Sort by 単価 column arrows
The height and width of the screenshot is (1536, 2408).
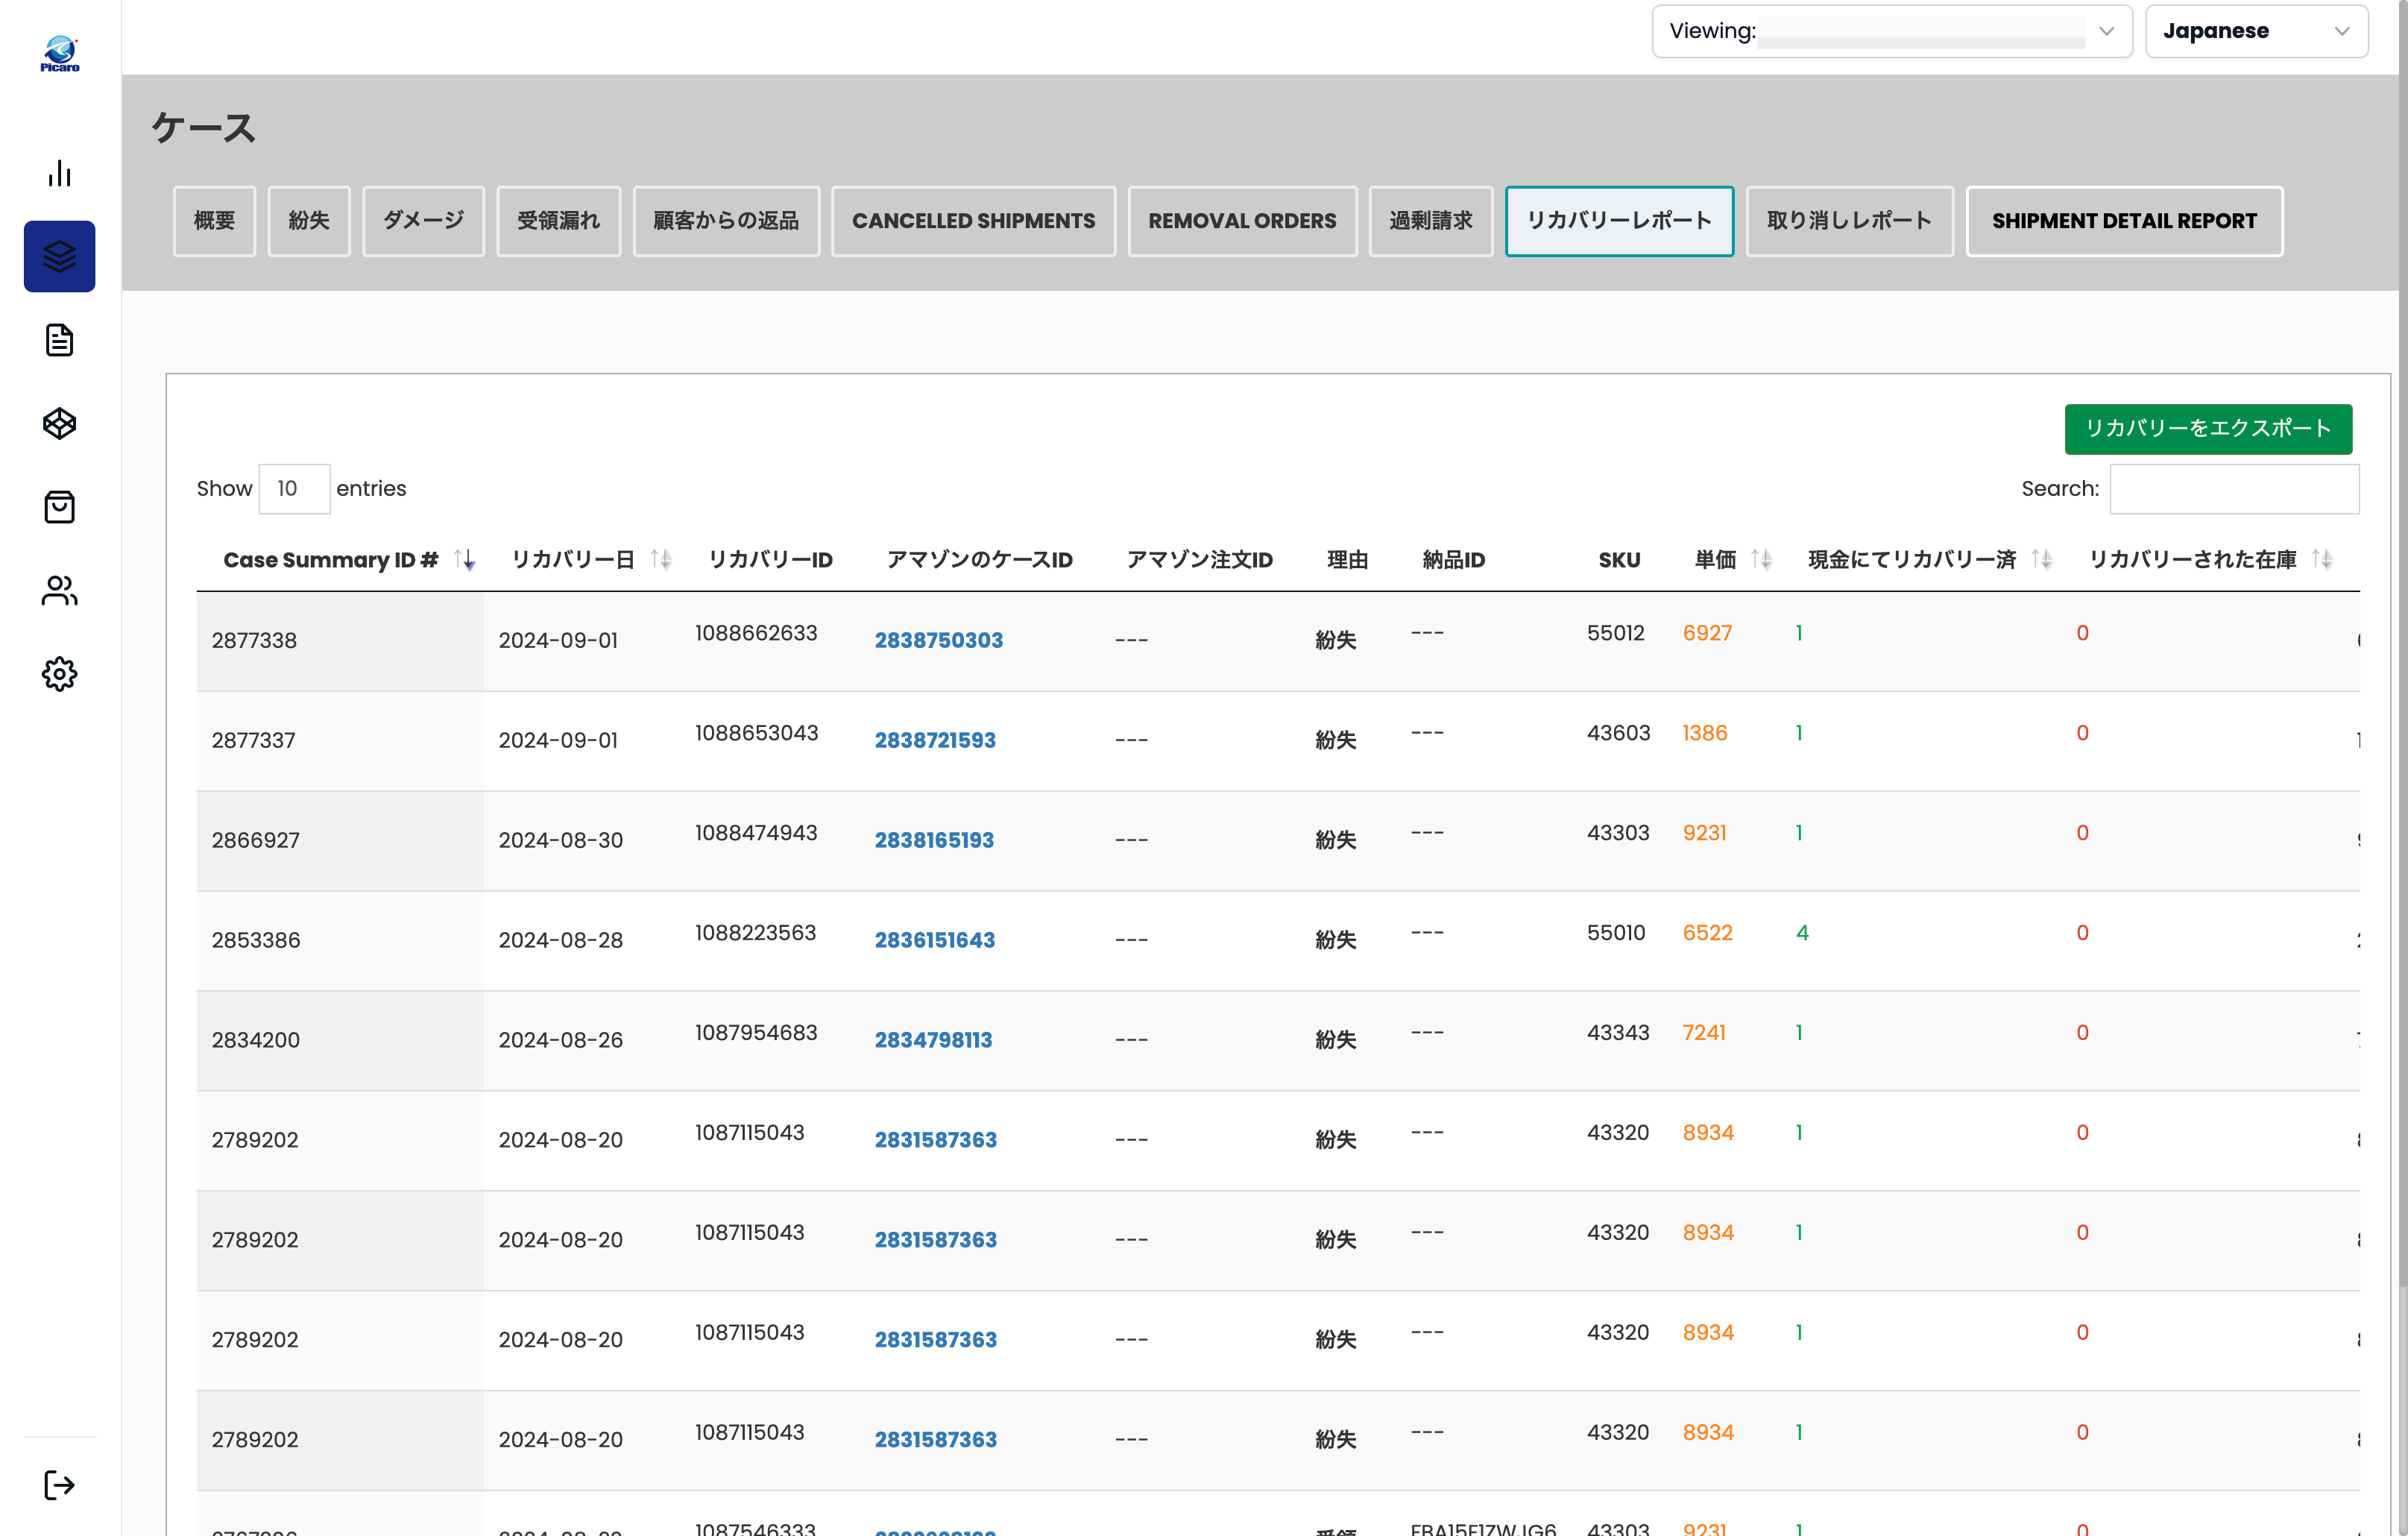[1762, 560]
